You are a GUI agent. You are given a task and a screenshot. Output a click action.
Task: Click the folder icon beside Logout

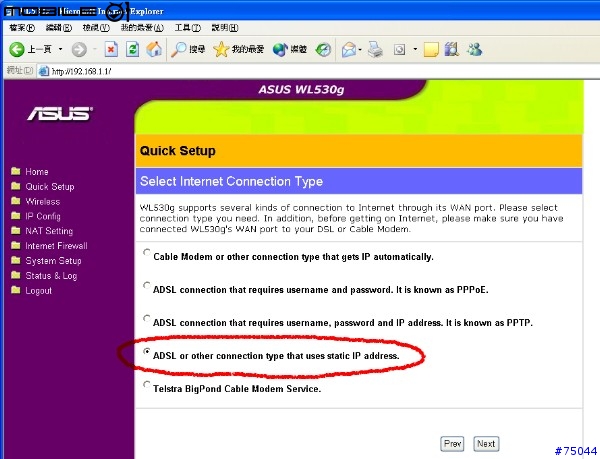[x=16, y=290]
